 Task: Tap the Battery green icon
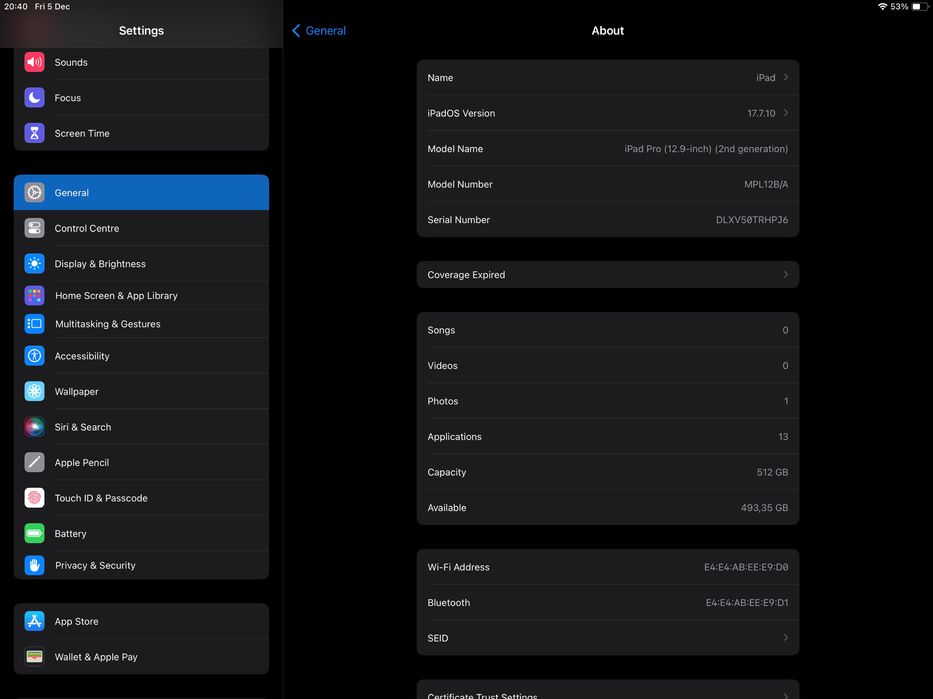[x=35, y=533]
